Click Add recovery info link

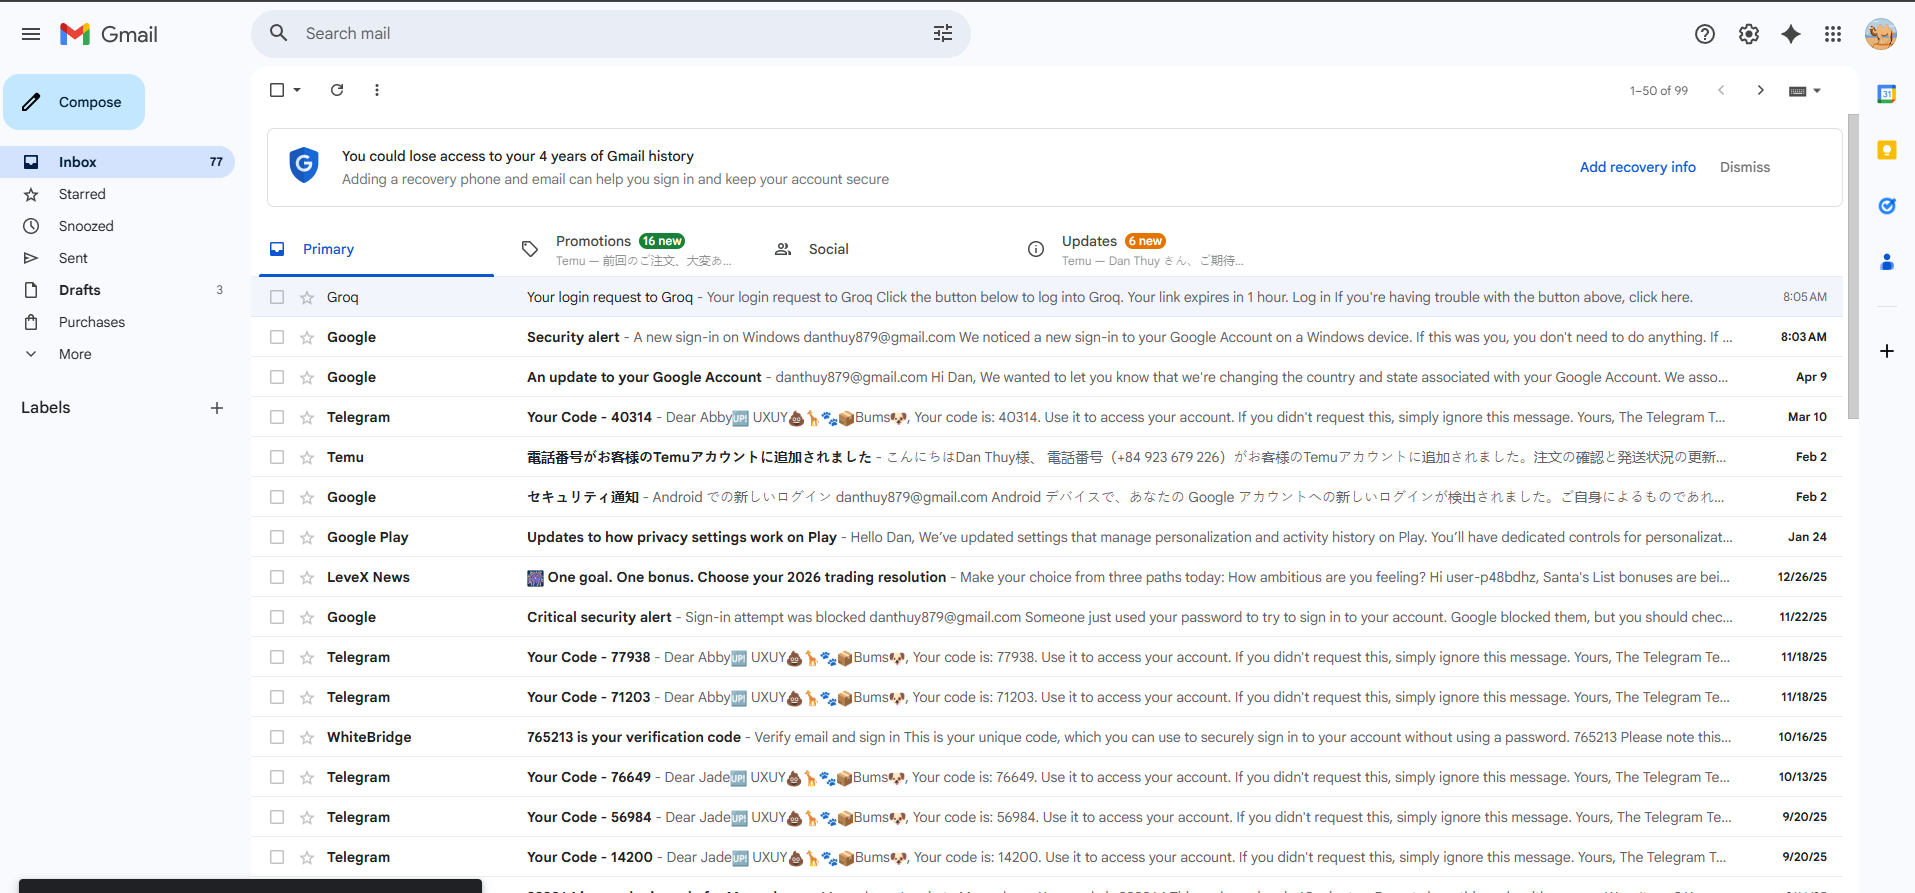1637,167
